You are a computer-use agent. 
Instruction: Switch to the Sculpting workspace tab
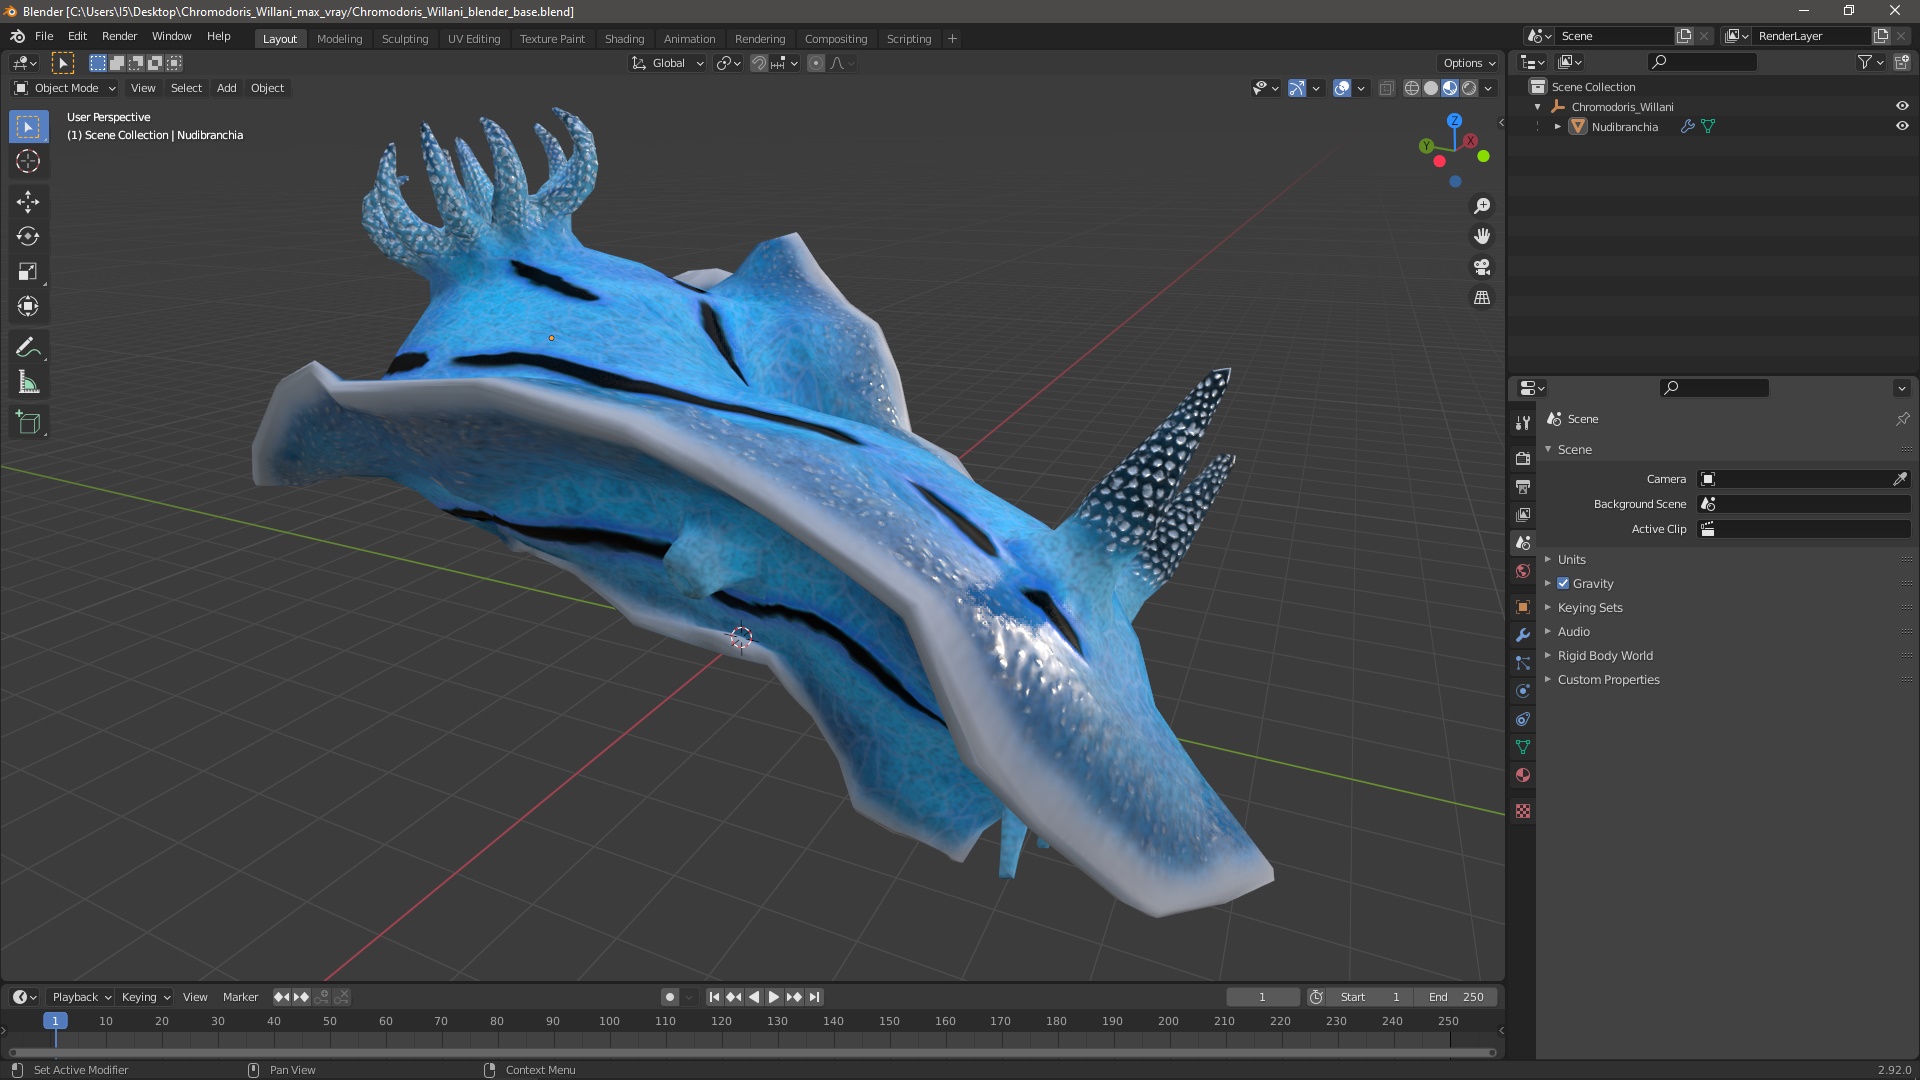click(405, 39)
